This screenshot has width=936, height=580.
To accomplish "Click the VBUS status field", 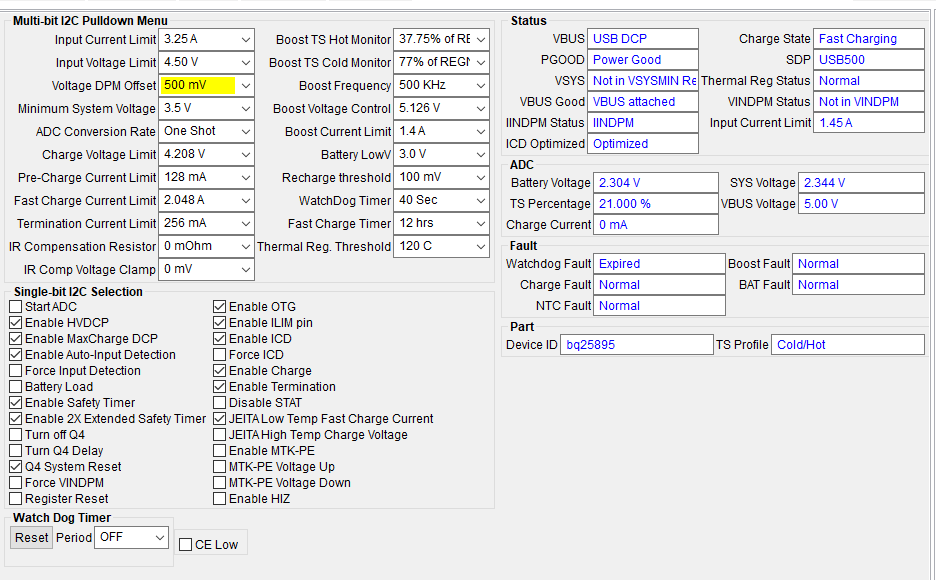I will 643,39.
